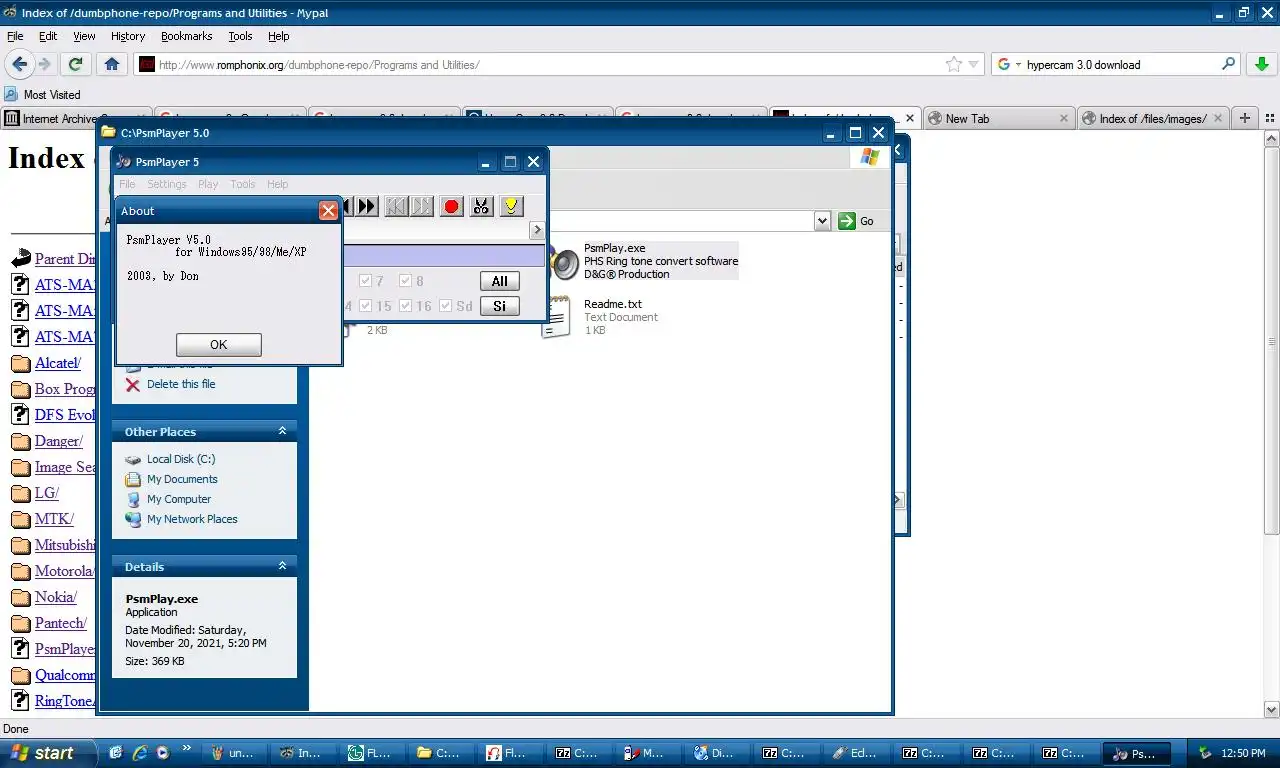Toggle channel 15 checkbox in PsmPlayer
This screenshot has width=1280, height=768.
click(365, 306)
